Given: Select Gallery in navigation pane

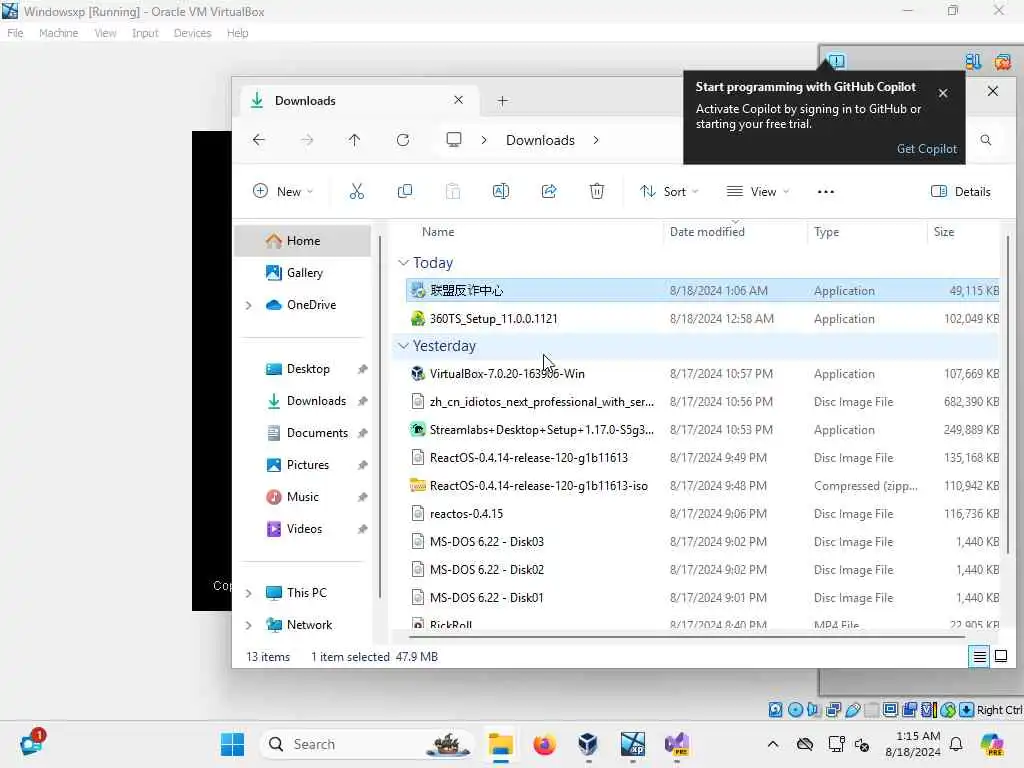Looking at the screenshot, I should [x=303, y=273].
